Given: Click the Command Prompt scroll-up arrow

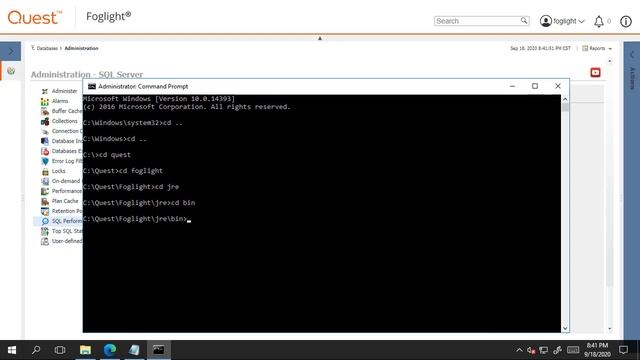Looking at the screenshot, I should 565,99.
